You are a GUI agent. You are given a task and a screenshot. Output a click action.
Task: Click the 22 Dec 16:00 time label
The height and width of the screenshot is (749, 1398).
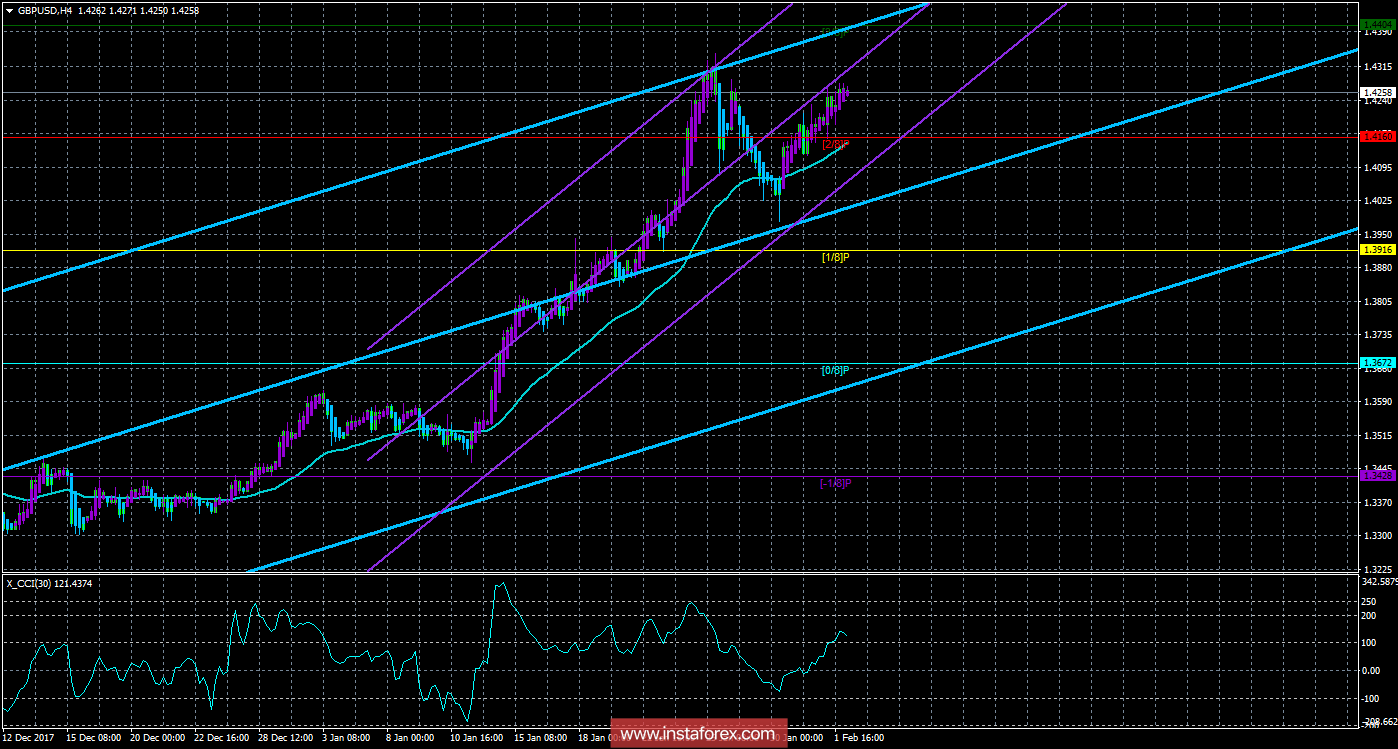224,738
